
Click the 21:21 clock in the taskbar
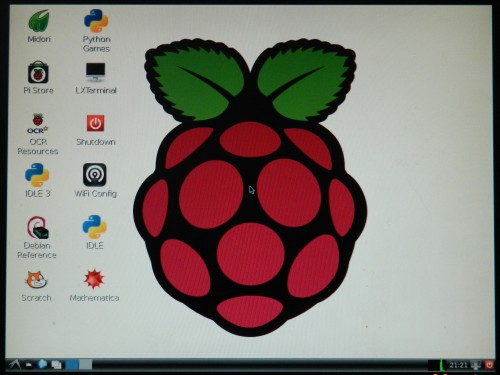[x=458, y=365]
